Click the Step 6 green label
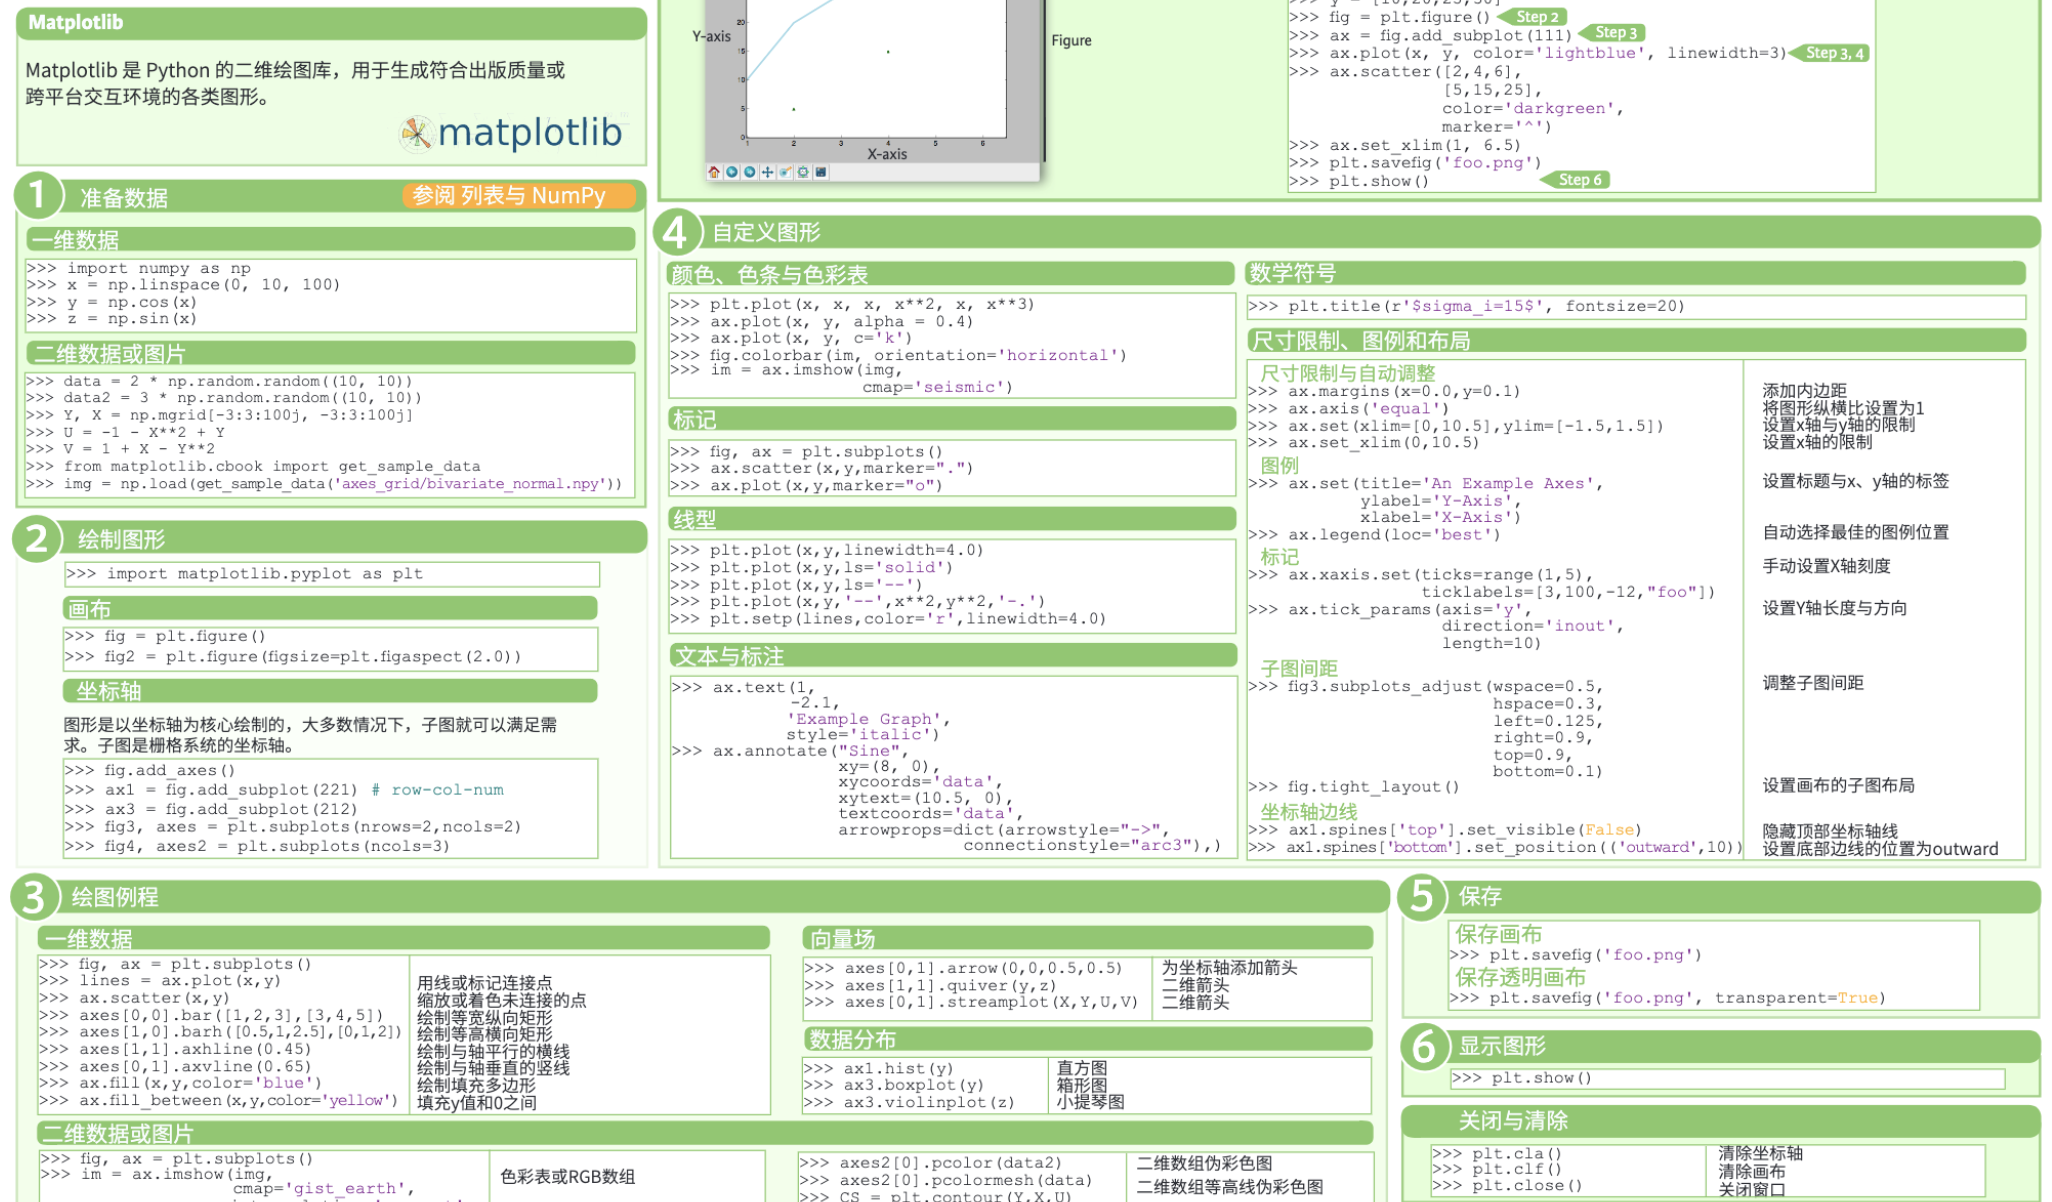Image resolution: width=2052 pixels, height=1202 pixels. [x=1579, y=180]
